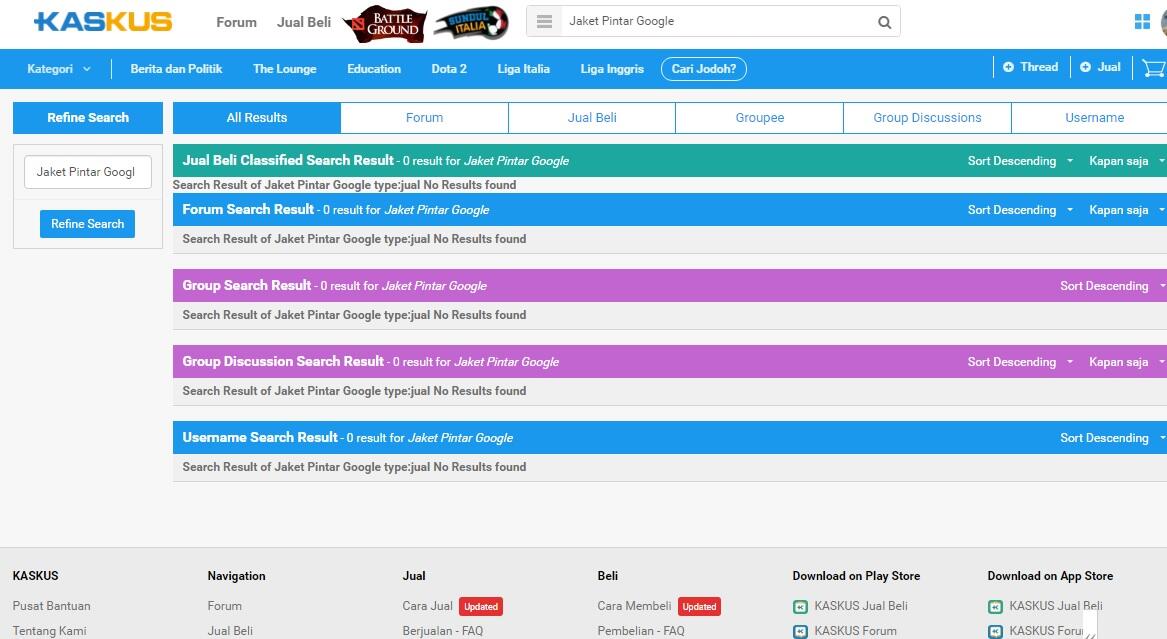This screenshot has width=1167, height=639.
Task: Create a new Thread
Action: (1031, 67)
